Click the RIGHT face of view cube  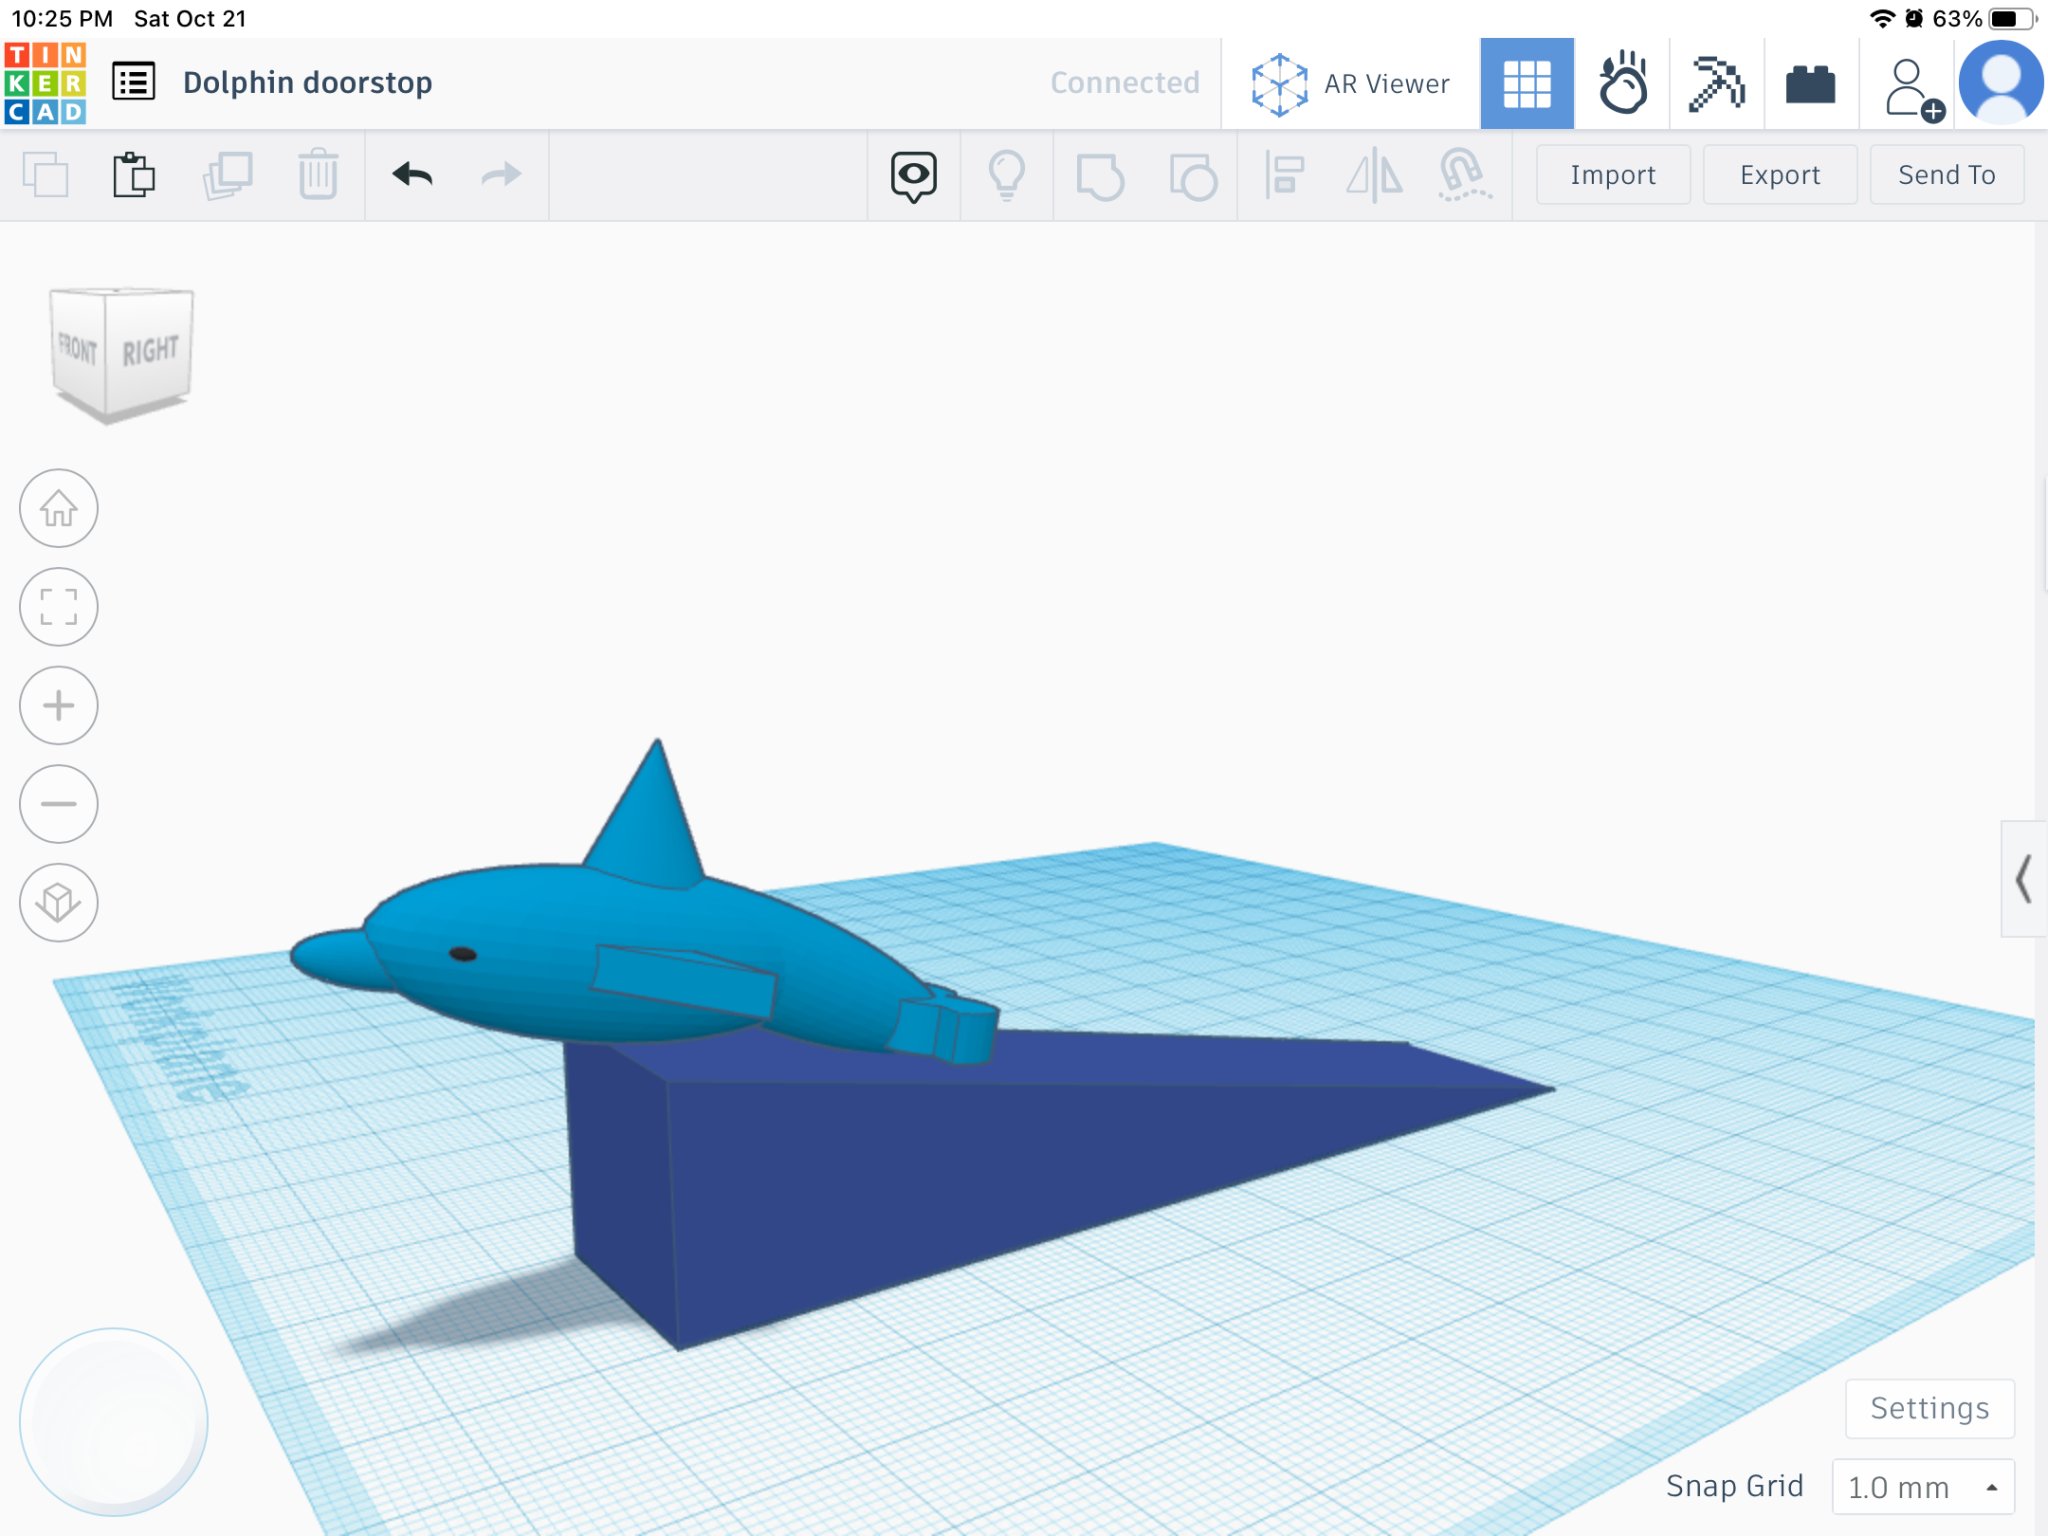click(x=150, y=350)
